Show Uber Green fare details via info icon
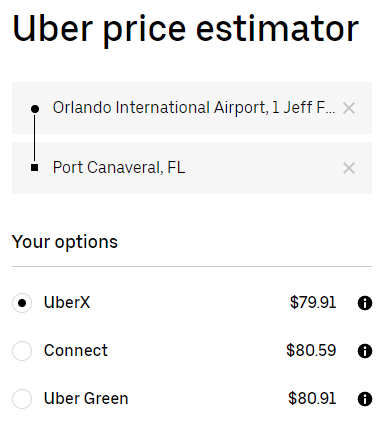 point(365,399)
